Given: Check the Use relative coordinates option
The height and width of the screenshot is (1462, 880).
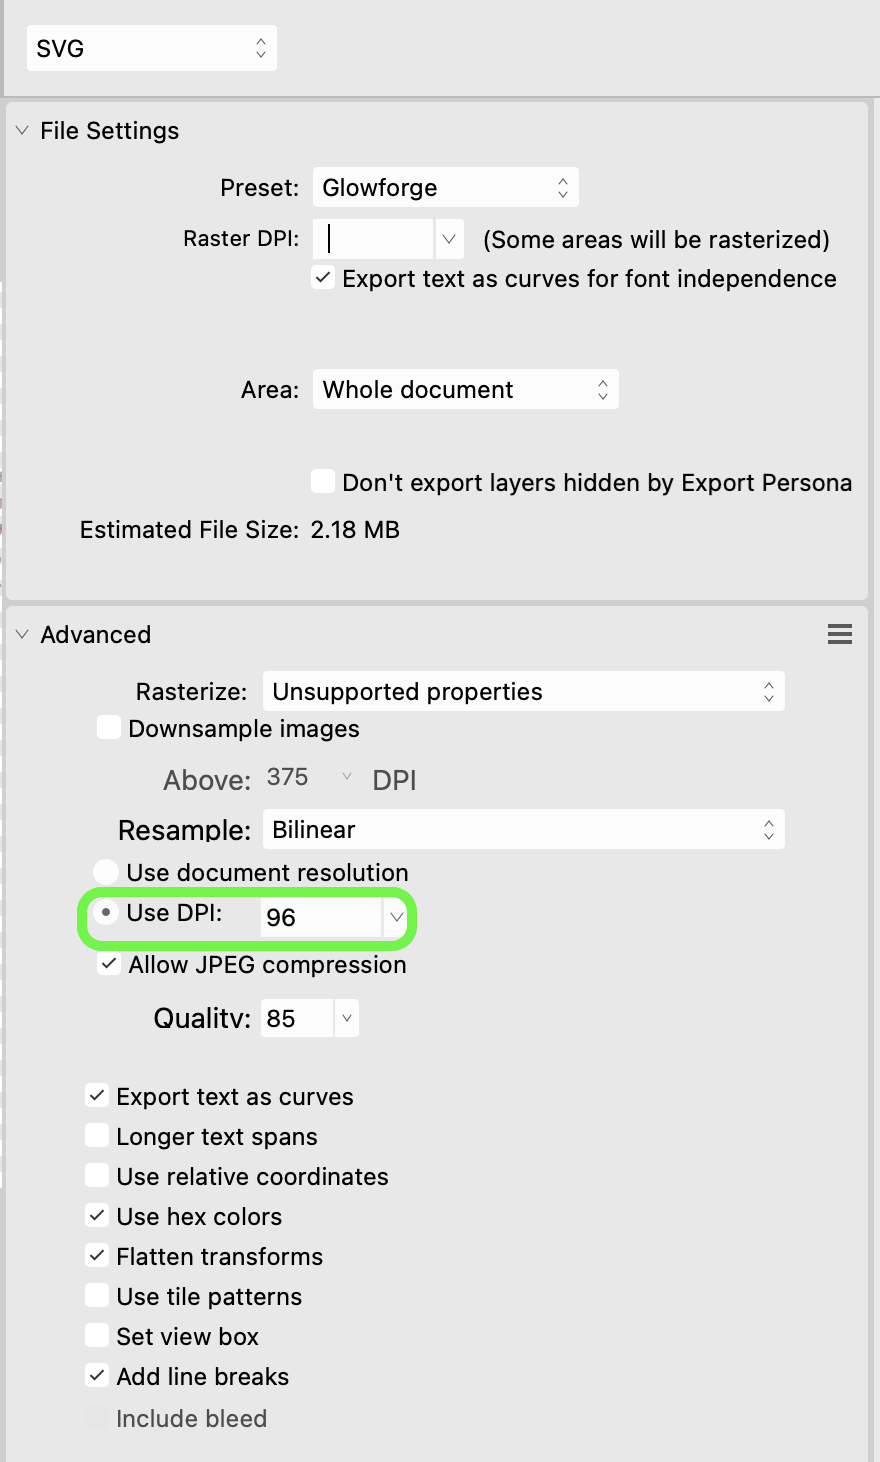Looking at the screenshot, I should (x=97, y=1176).
